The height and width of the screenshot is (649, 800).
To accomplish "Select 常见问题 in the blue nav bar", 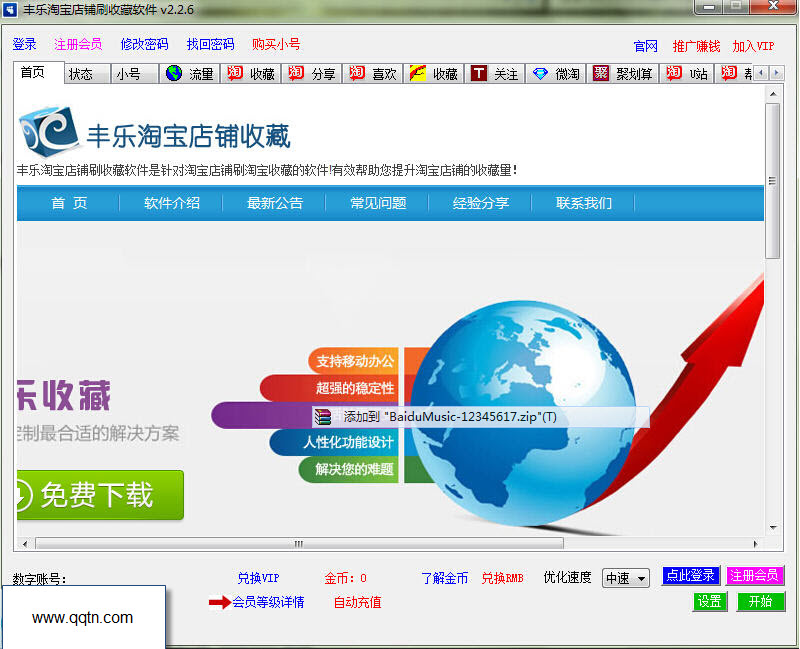I will click(x=378, y=203).
